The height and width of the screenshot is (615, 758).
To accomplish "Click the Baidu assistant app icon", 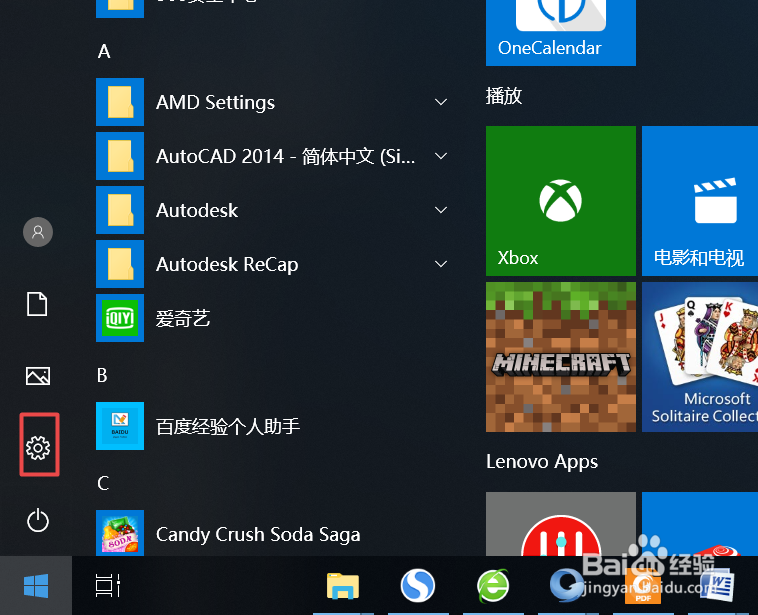I will pyautogui.click(x=120, y=426).
